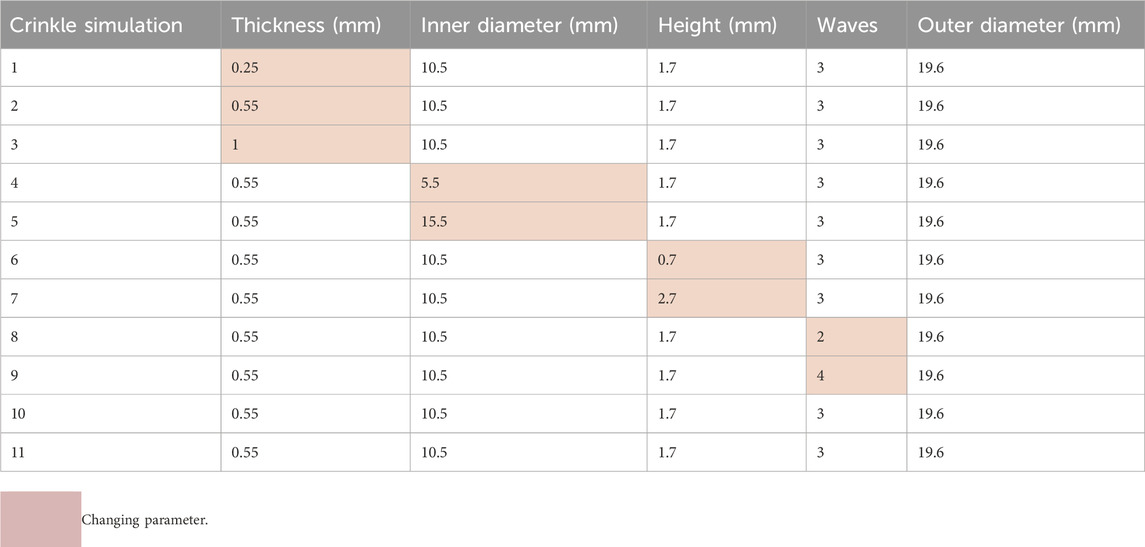The image size is (1145, 547).
Task: Click highlighted height cell 2.7
Action: point(727,298)
